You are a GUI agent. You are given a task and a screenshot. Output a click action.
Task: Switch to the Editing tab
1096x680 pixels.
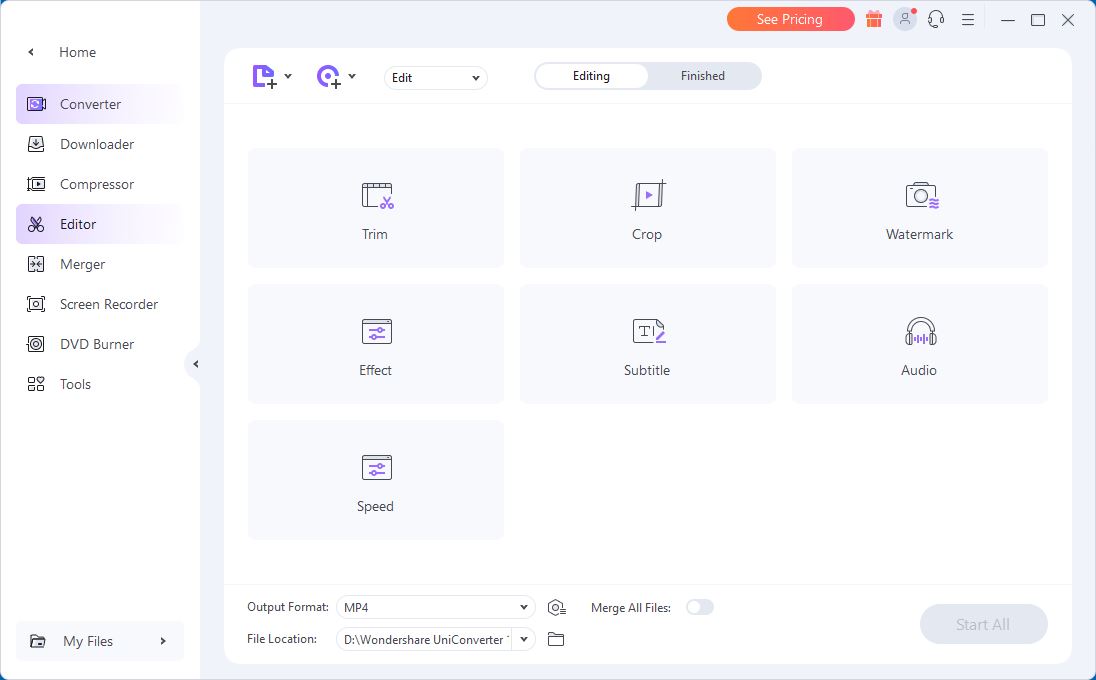591,76
